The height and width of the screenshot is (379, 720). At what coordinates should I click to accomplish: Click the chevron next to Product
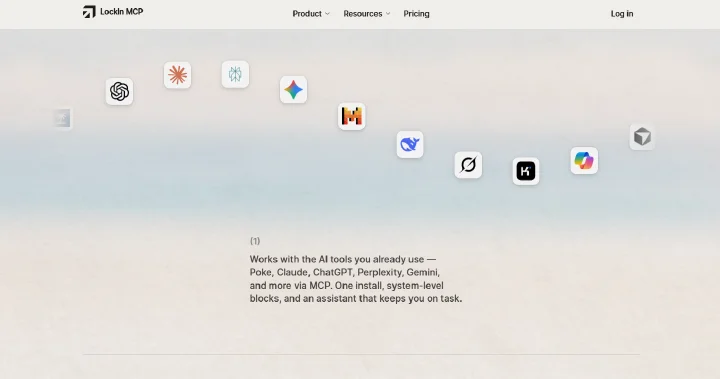[x=327, y=14]
